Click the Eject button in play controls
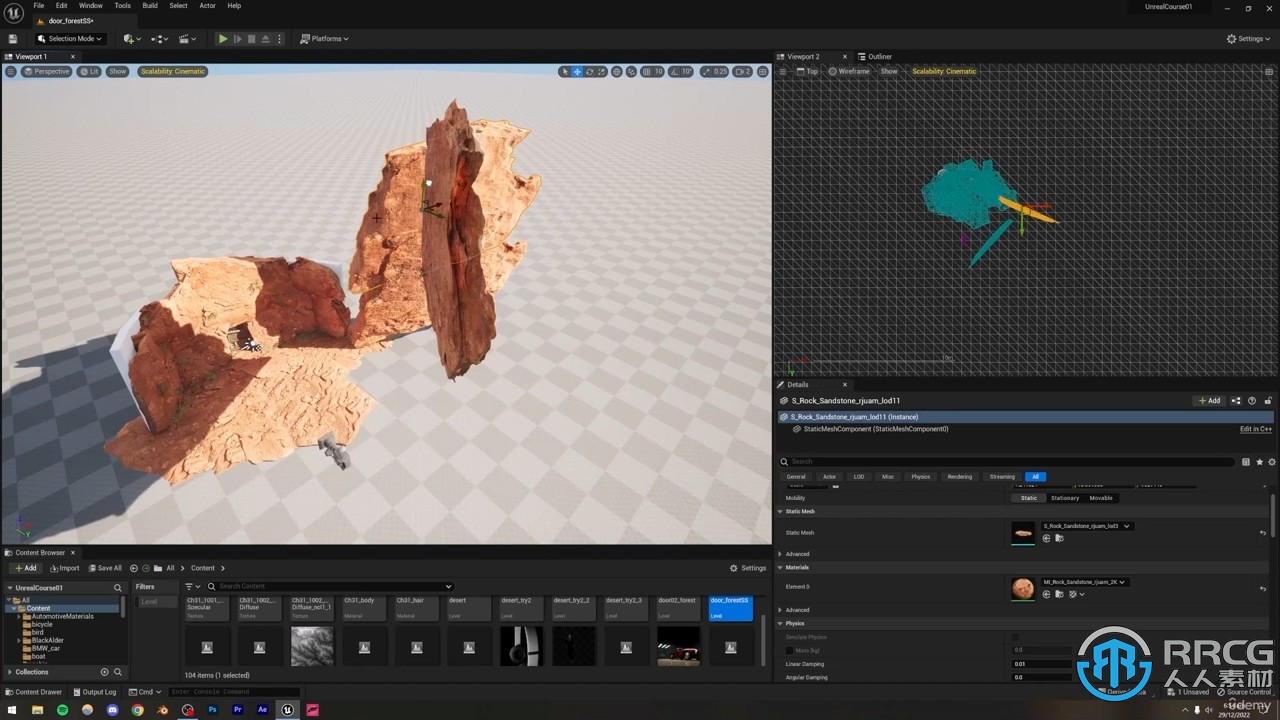Image resolution: width=1280 pixels, height=720 pixels. [264, 39]
